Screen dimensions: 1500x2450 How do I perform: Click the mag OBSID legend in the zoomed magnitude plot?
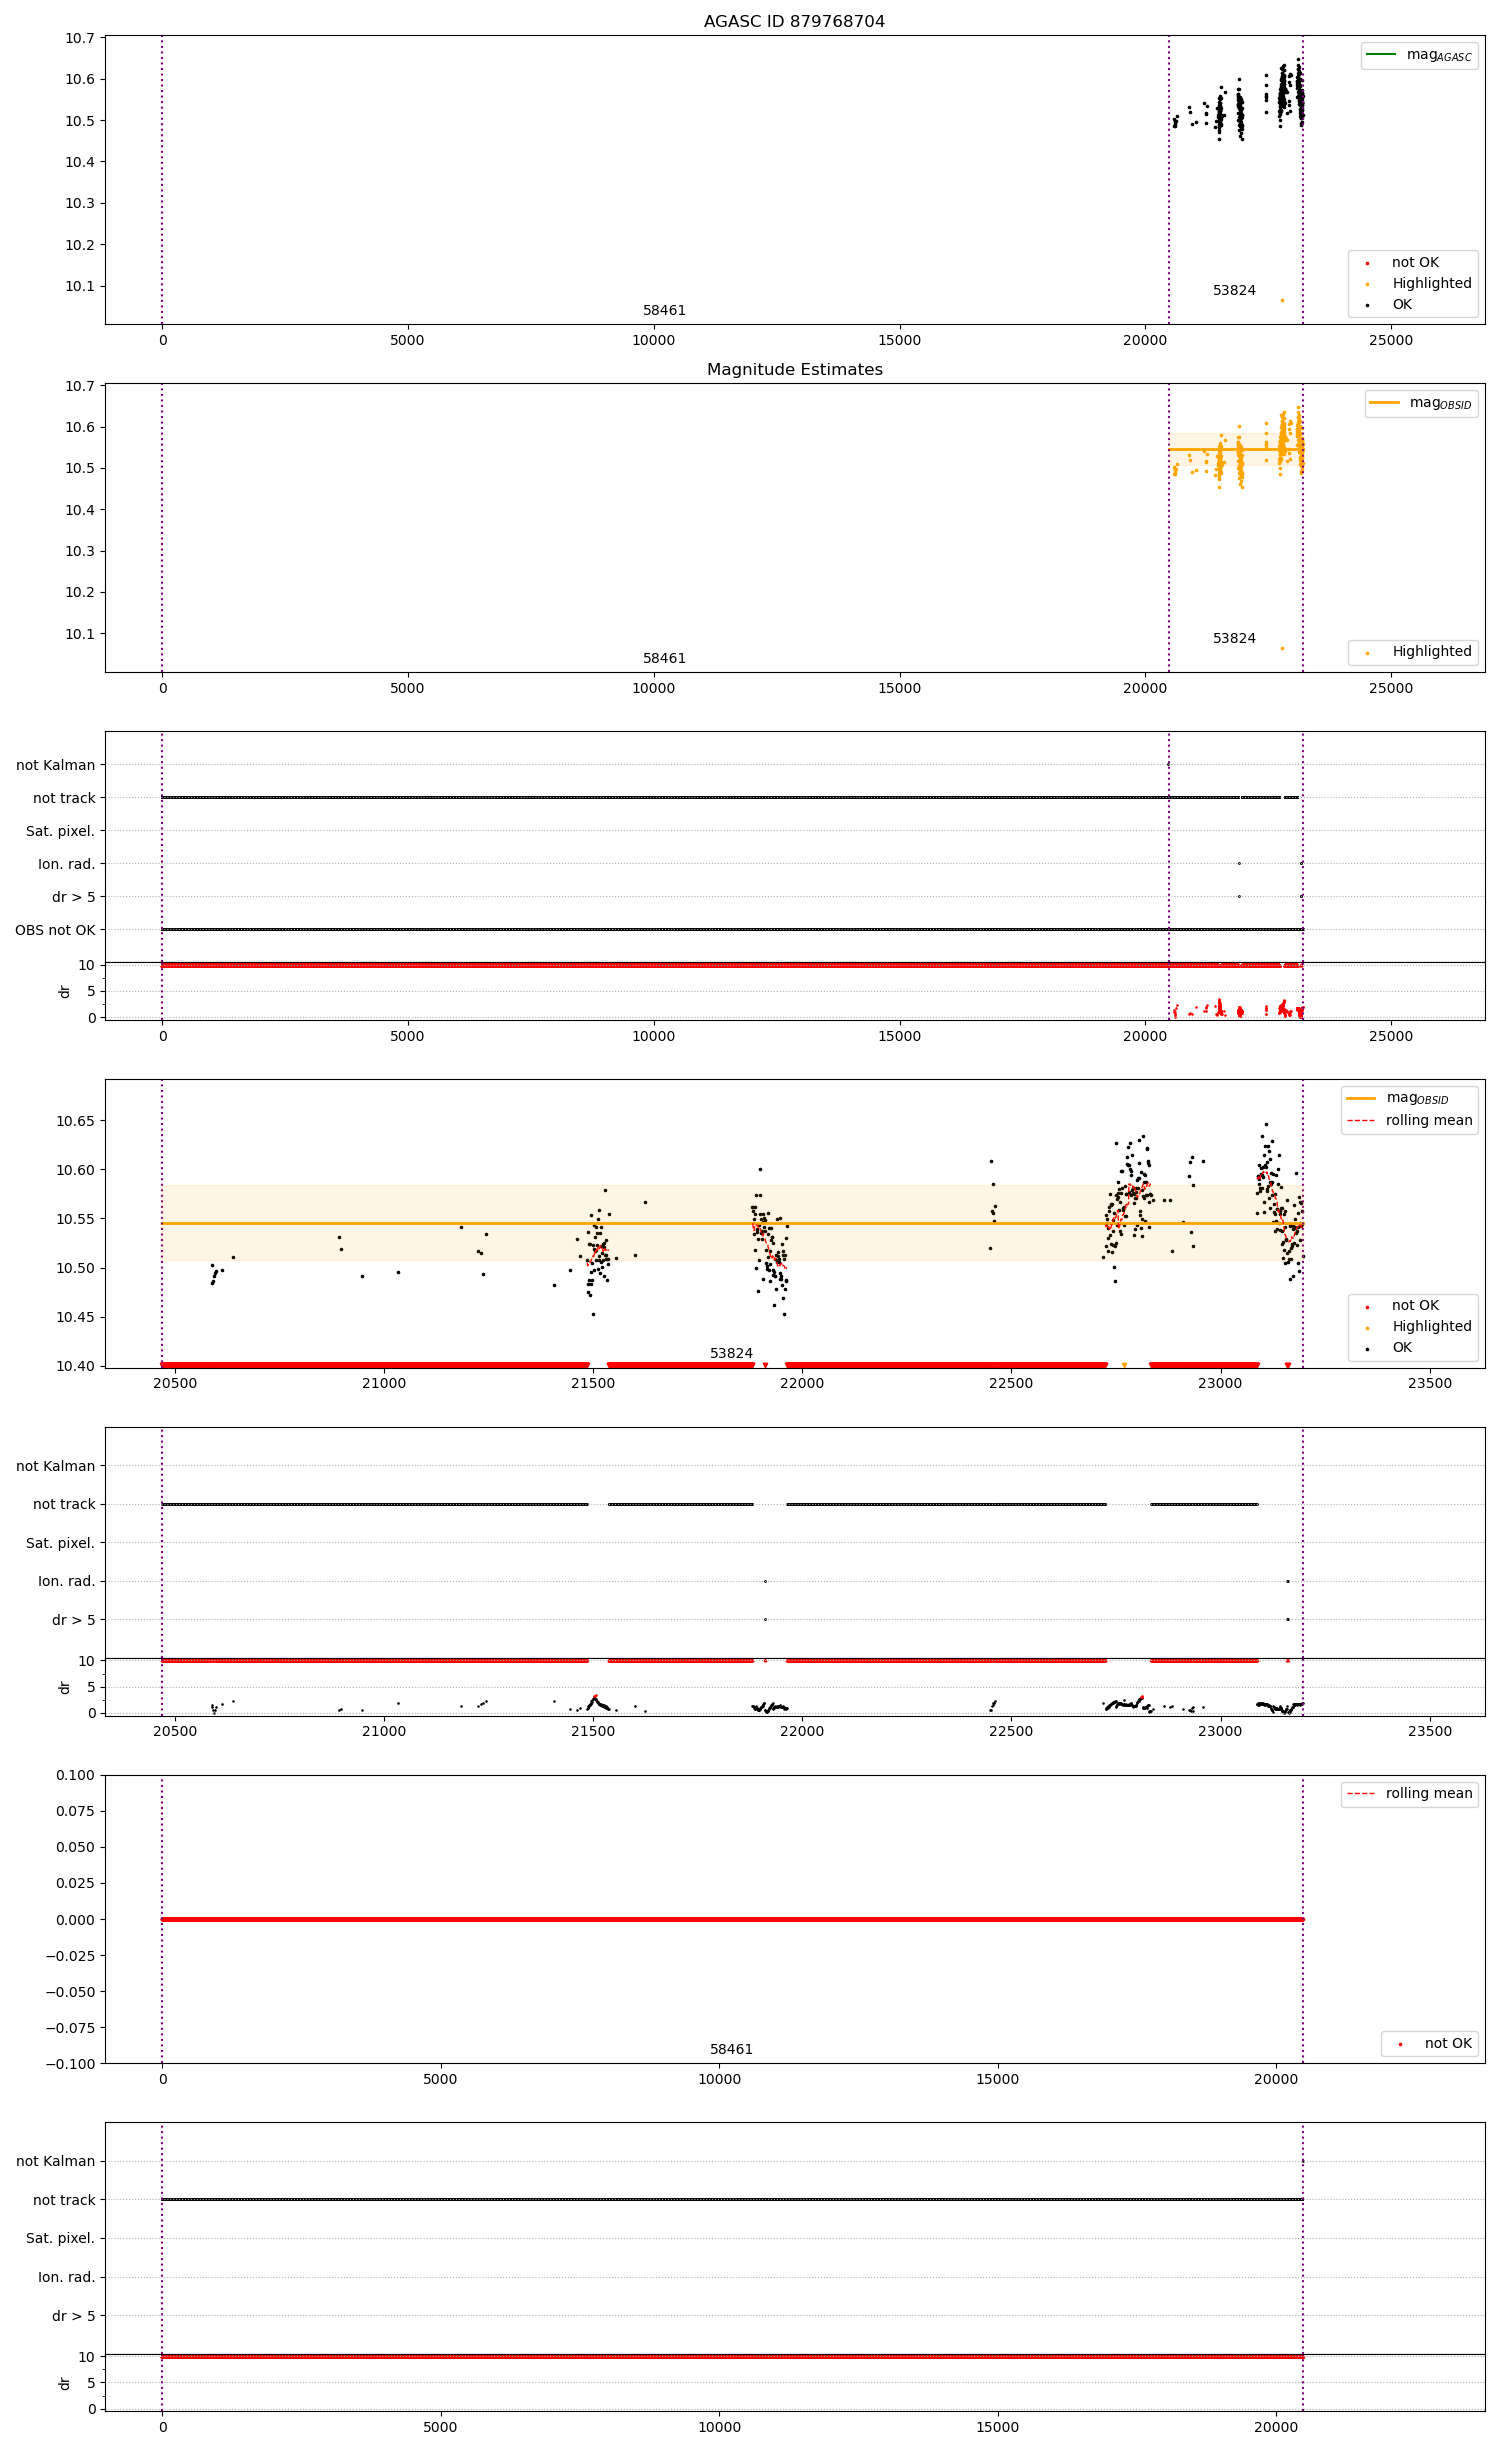tap(1398, 1098)
